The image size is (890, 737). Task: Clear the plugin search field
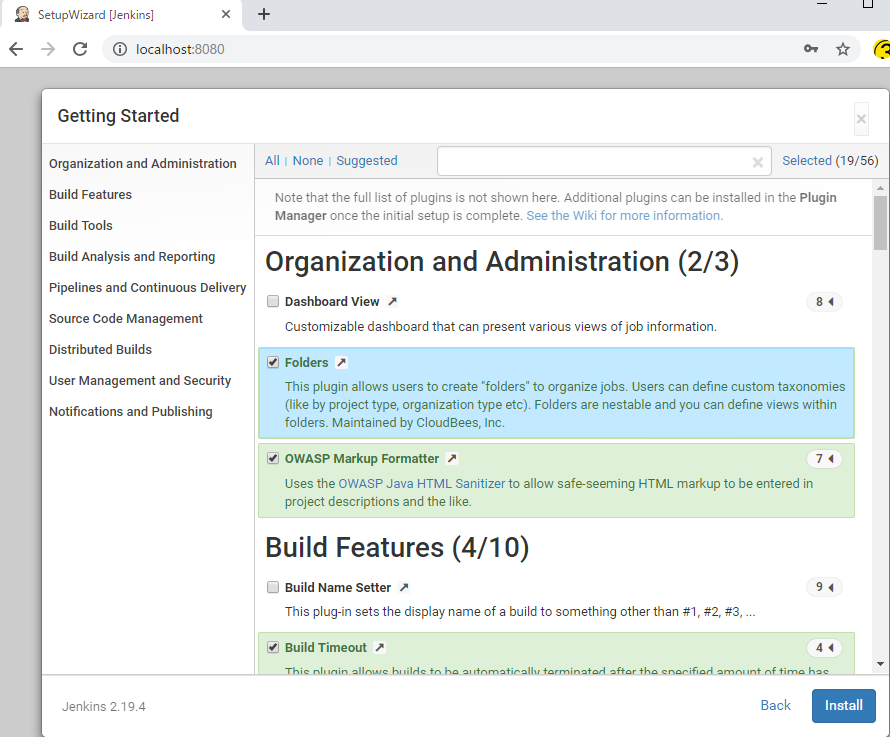click(758, 162)
